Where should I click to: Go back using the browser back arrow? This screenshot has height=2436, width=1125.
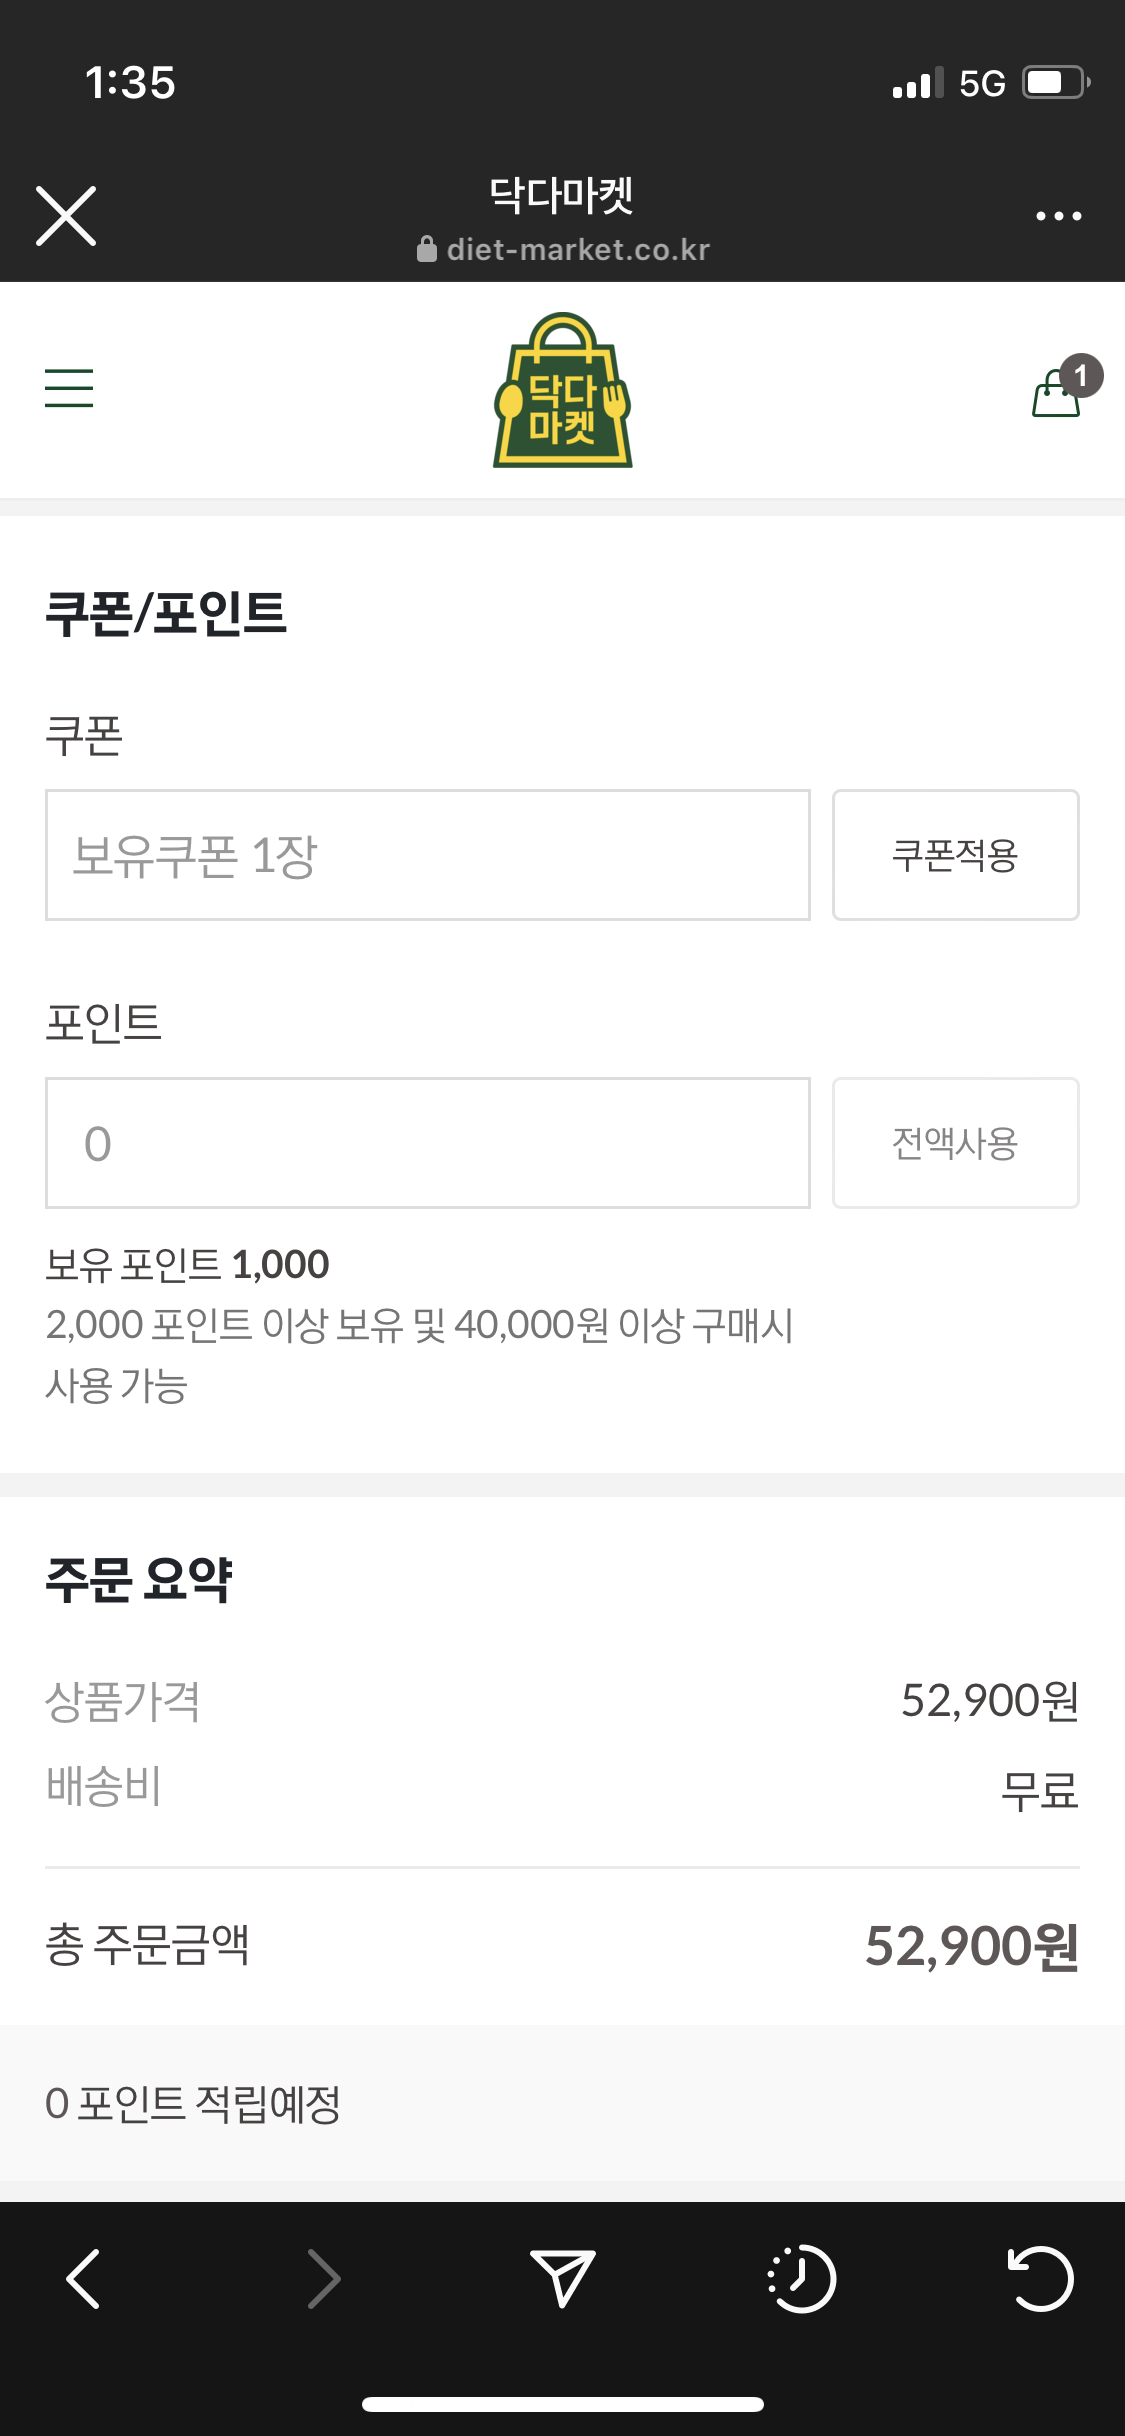83,2279
